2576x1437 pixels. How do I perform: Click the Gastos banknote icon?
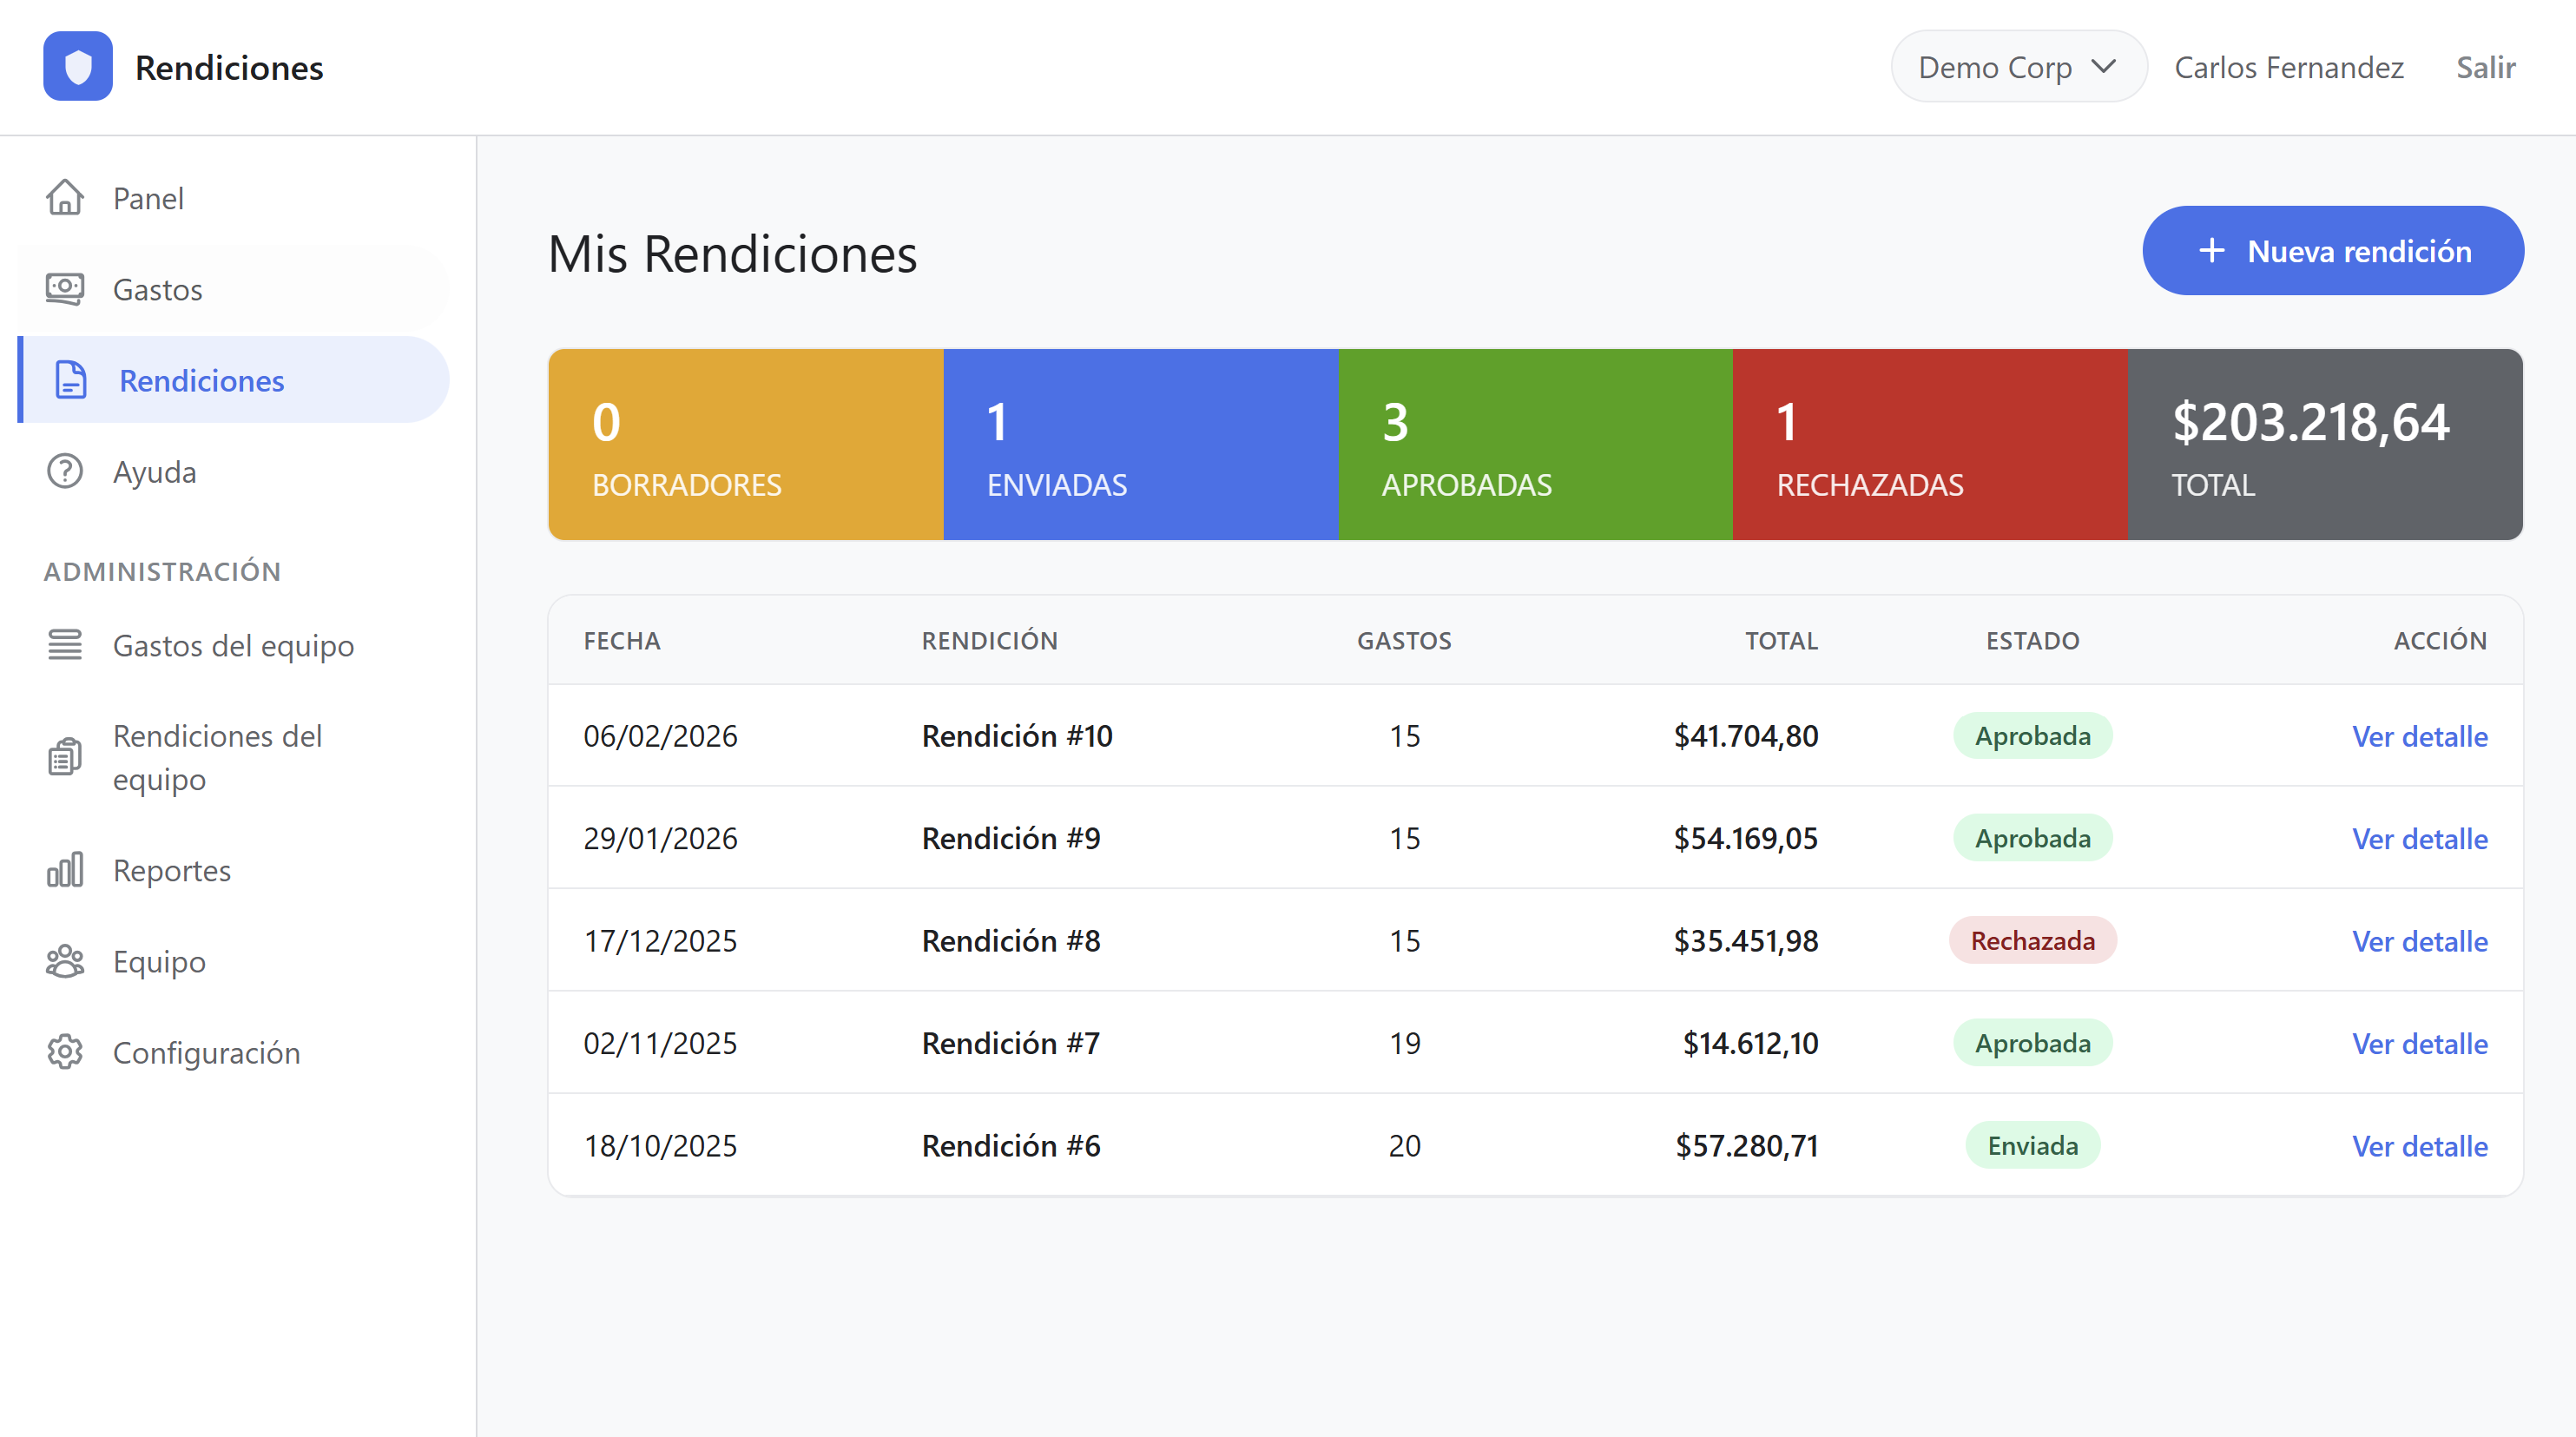coord(65,289)
